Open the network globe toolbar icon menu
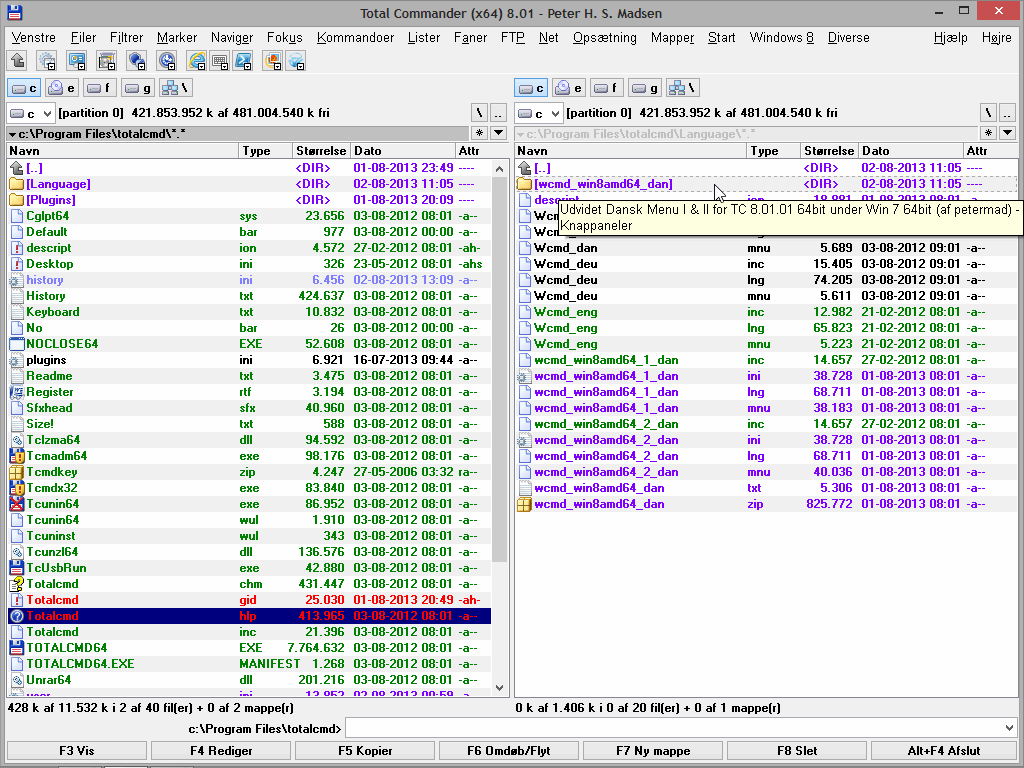Viewport: 1024px width, 768px height. coord(137,61)
